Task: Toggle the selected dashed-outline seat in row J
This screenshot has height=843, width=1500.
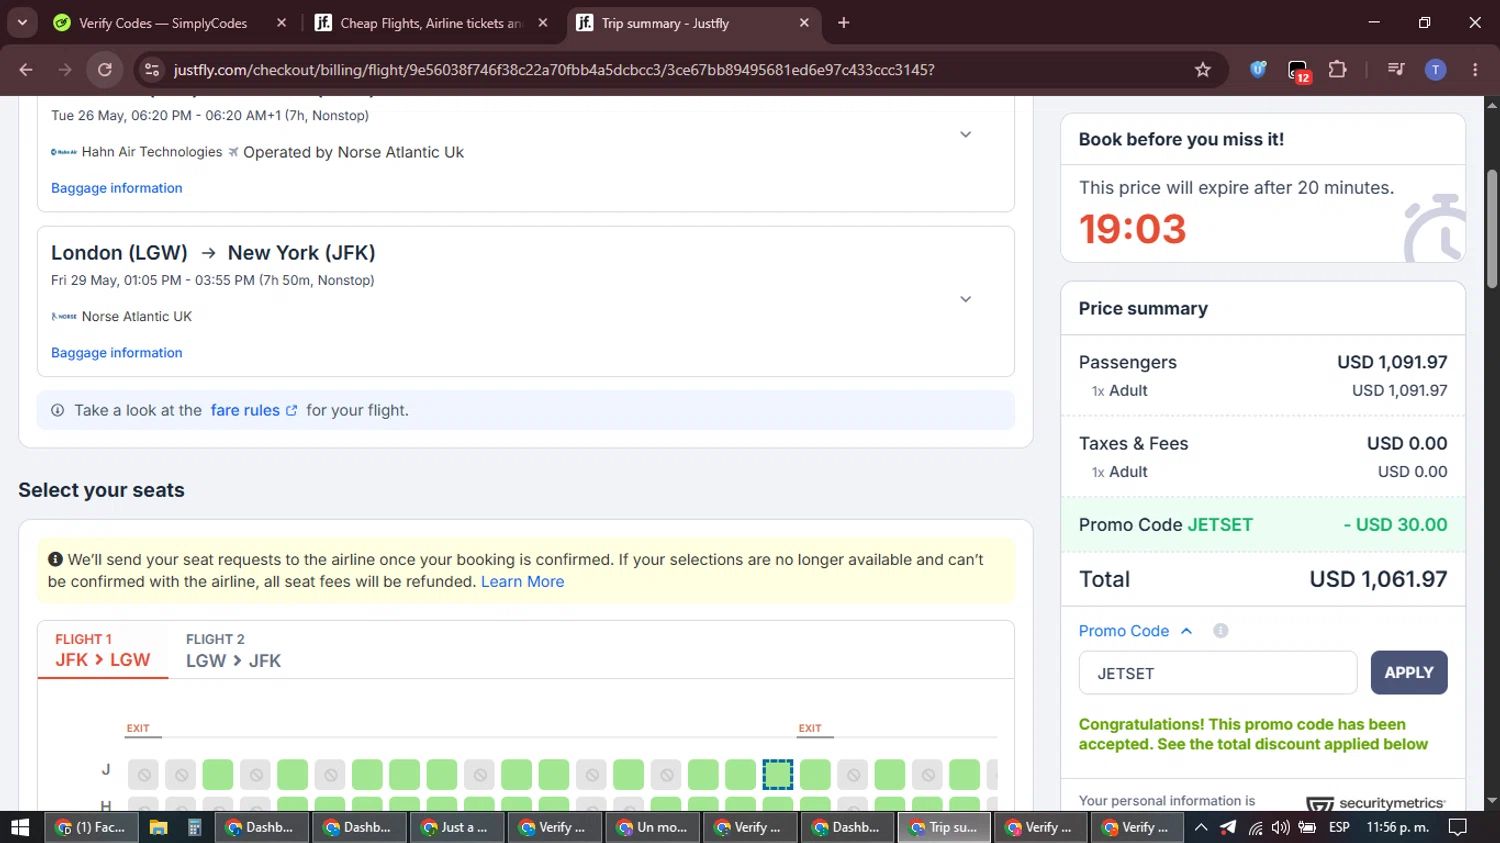Action: click(x=778, y=774)
